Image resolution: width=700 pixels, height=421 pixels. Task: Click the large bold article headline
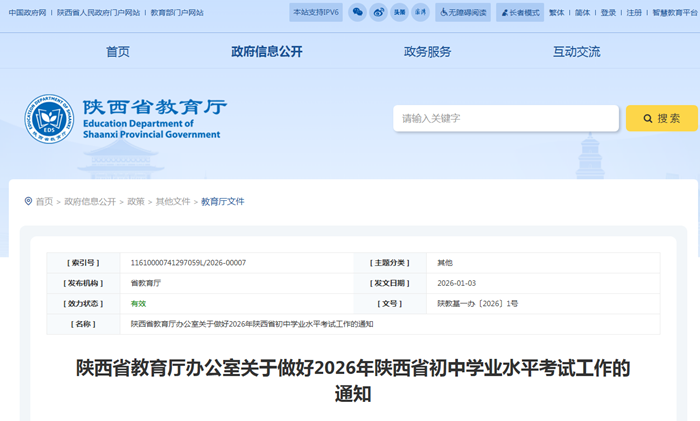353,381
